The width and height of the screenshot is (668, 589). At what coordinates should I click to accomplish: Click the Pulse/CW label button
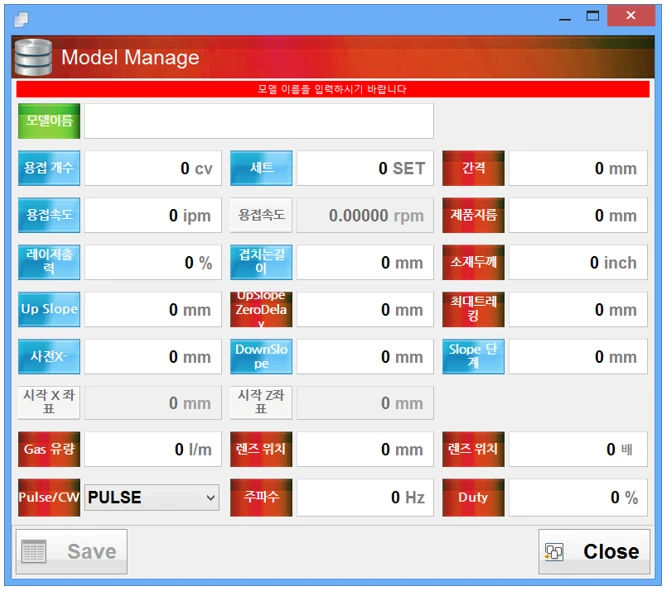point(49,497)
